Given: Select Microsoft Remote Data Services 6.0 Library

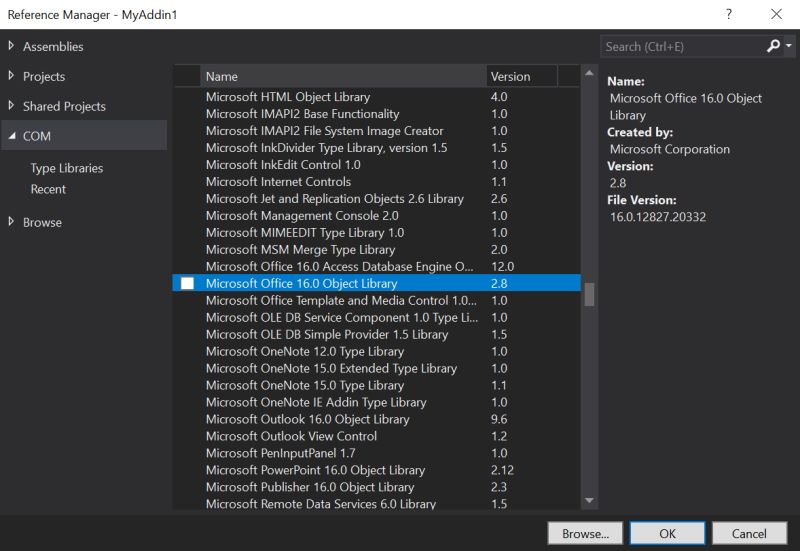Looking at the screenshot, I should (377, 503).
